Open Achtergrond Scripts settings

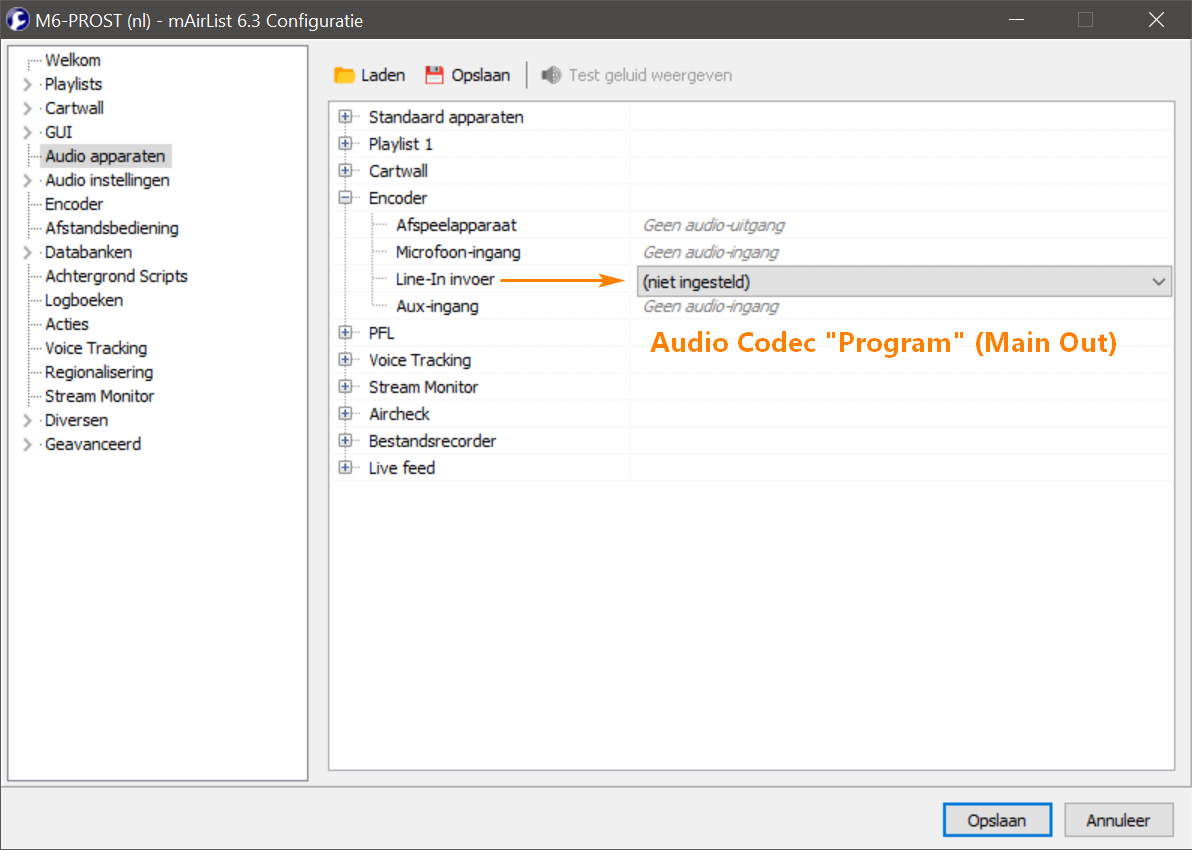116,276
